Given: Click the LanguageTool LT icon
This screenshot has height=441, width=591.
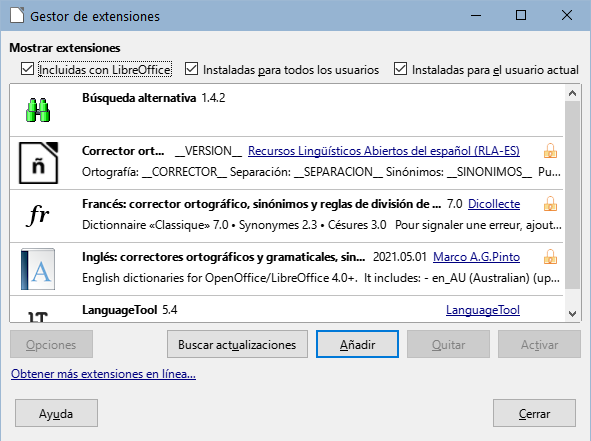Looking at the screenshot, I should (38, 317).
